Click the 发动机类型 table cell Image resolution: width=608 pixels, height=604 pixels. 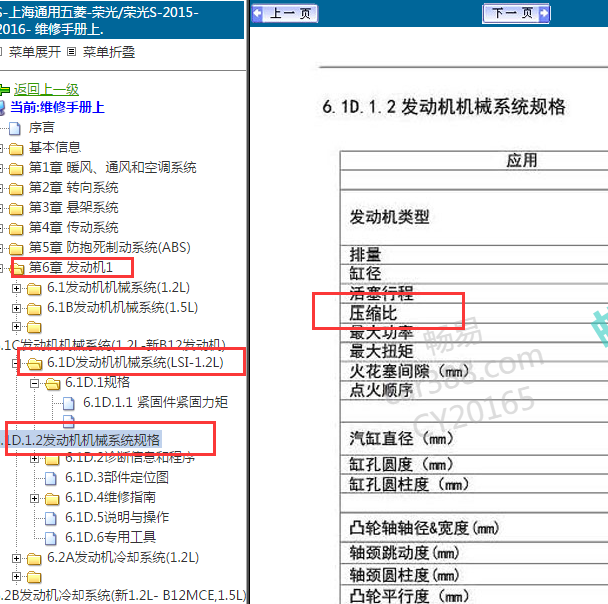click(x=389, y=217)
